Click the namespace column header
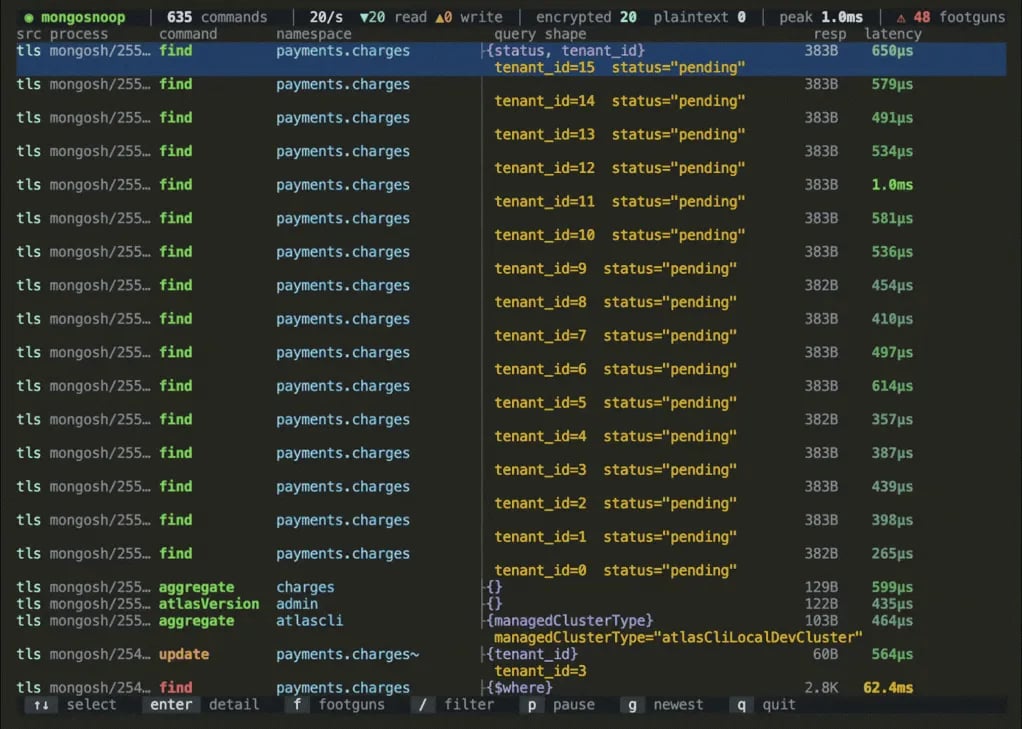 tap(314, 34)
